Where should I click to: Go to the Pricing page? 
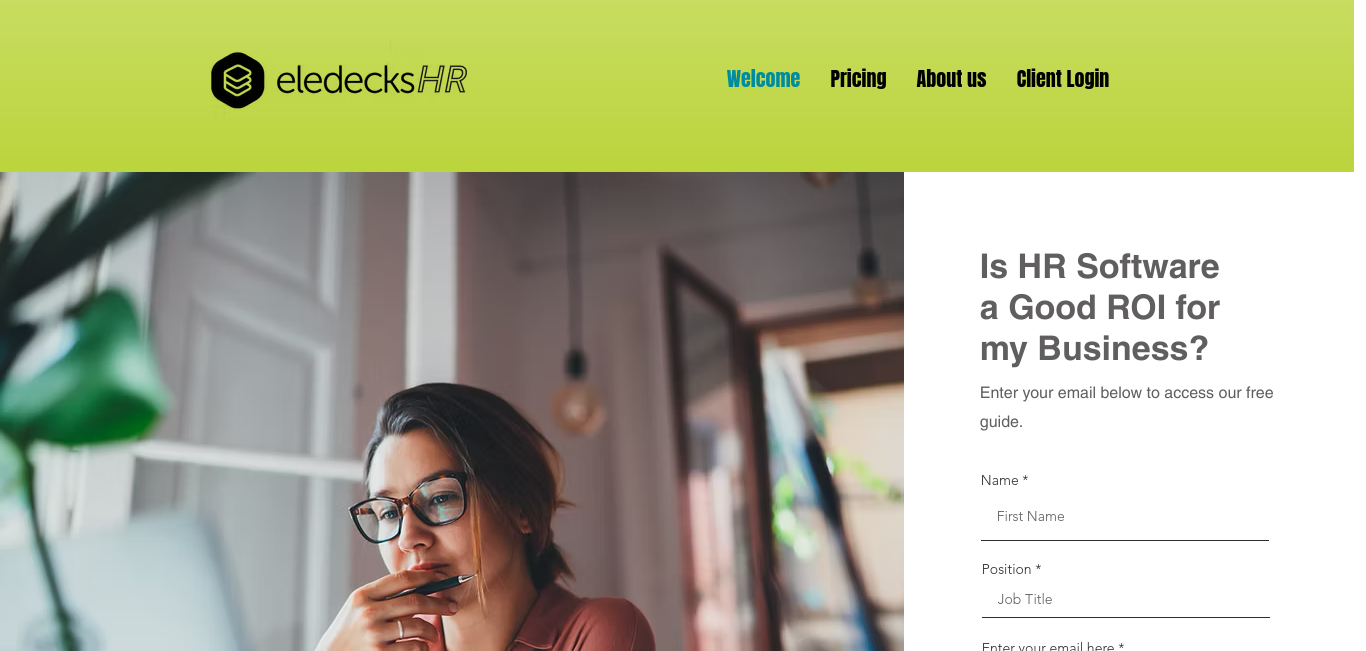click(x=858, y=79)
